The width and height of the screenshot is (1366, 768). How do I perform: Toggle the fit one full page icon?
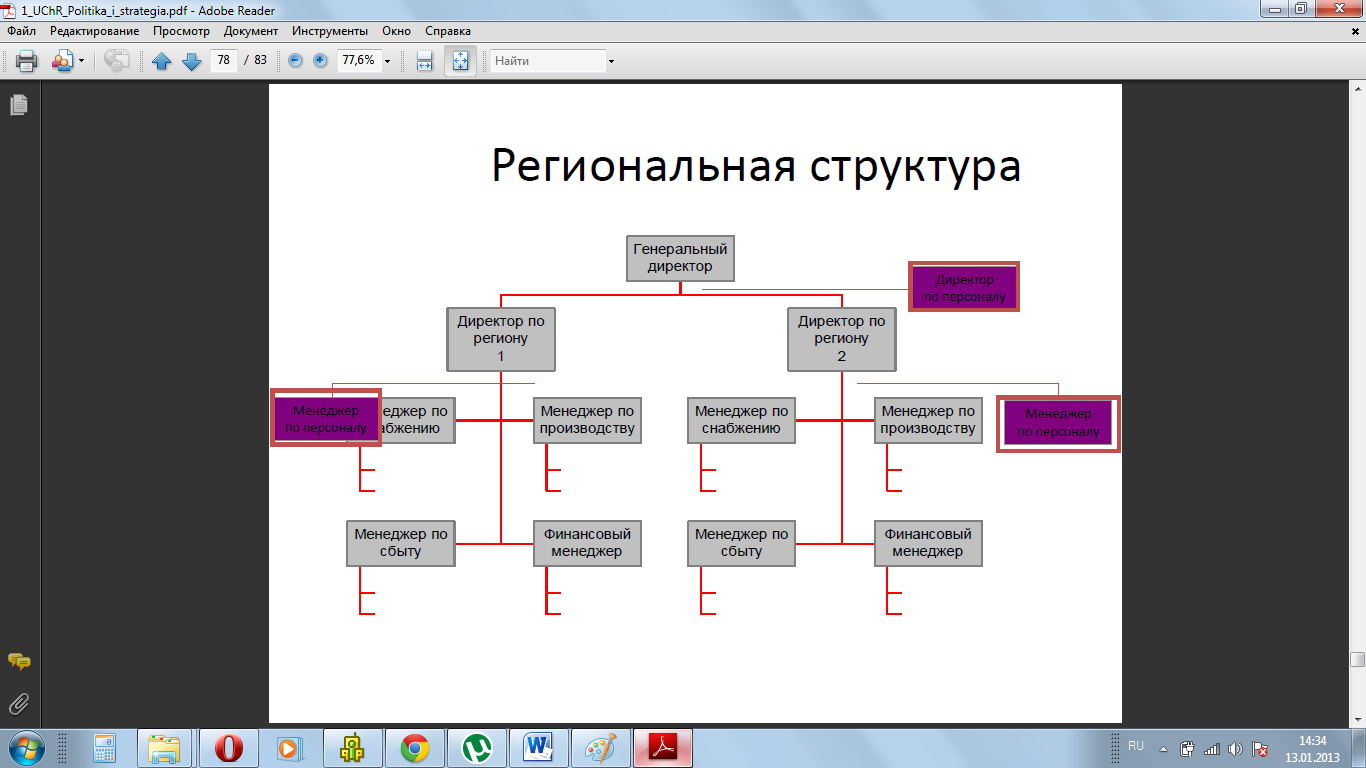[x=460, y=61]
